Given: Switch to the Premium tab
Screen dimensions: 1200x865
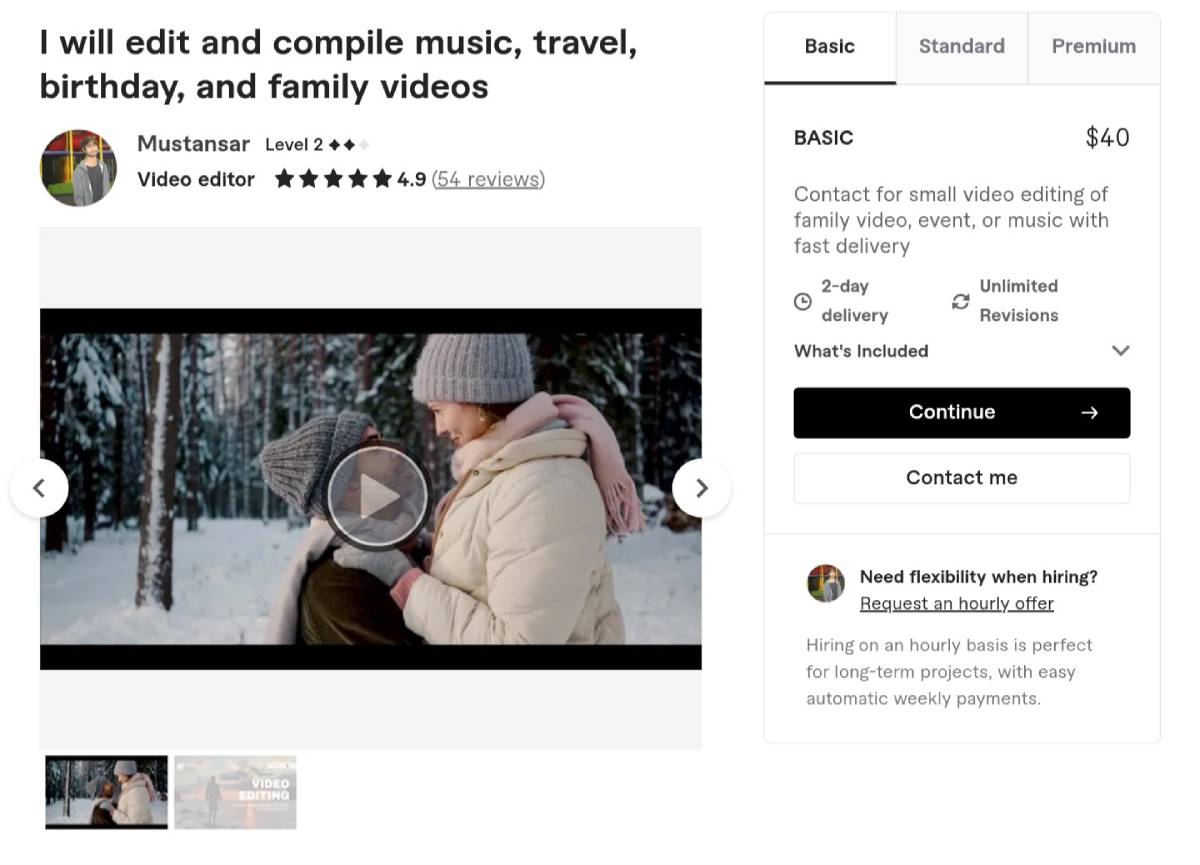Looking at the screenshot, I should click(1093, 46).
